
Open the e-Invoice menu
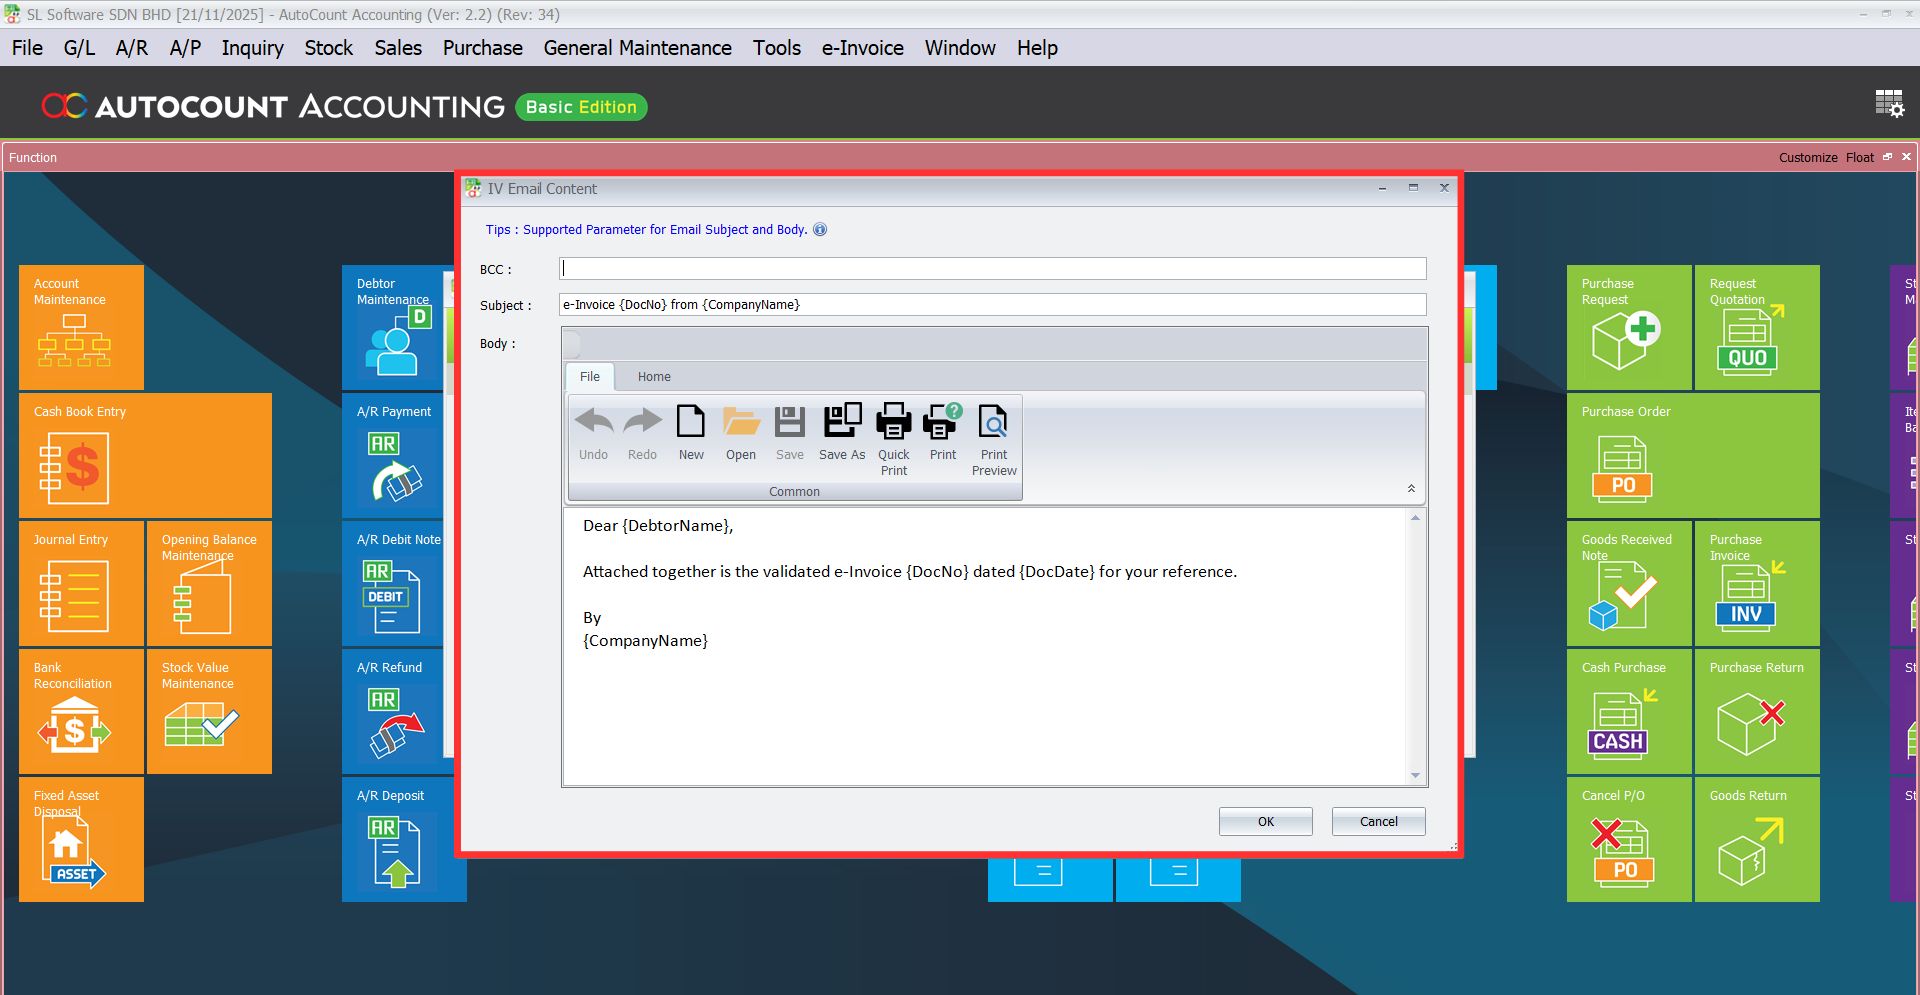tap(862, 47)
